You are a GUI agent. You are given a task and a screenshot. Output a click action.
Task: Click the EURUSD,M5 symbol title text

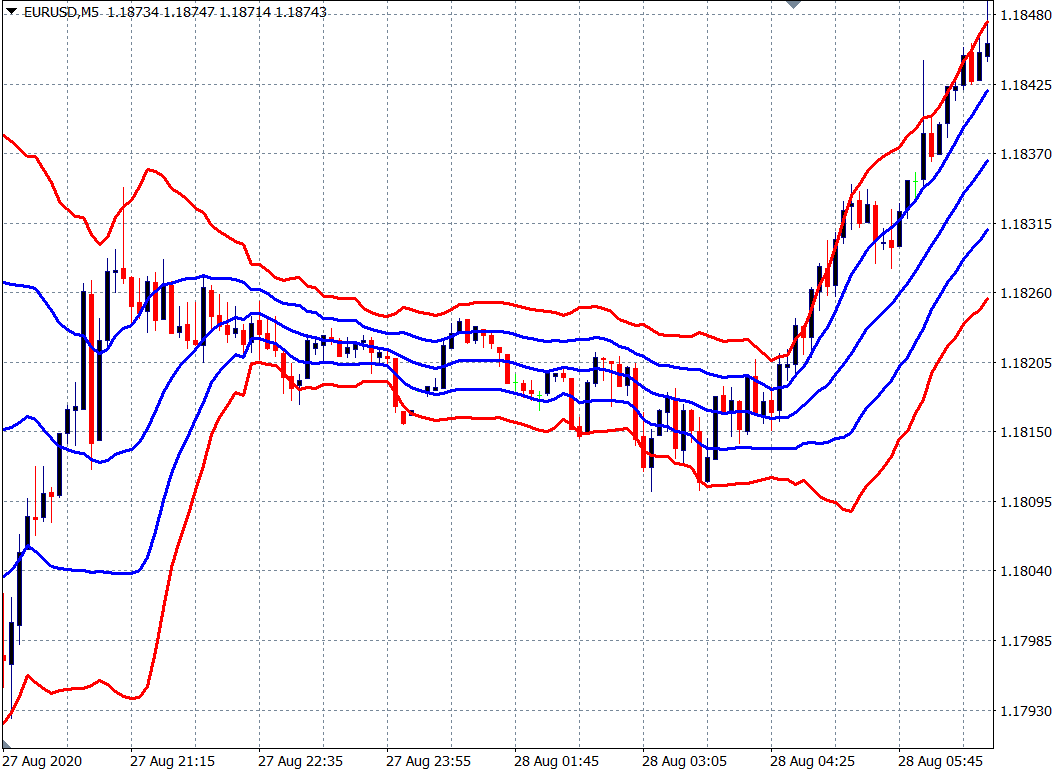point(60,12)
